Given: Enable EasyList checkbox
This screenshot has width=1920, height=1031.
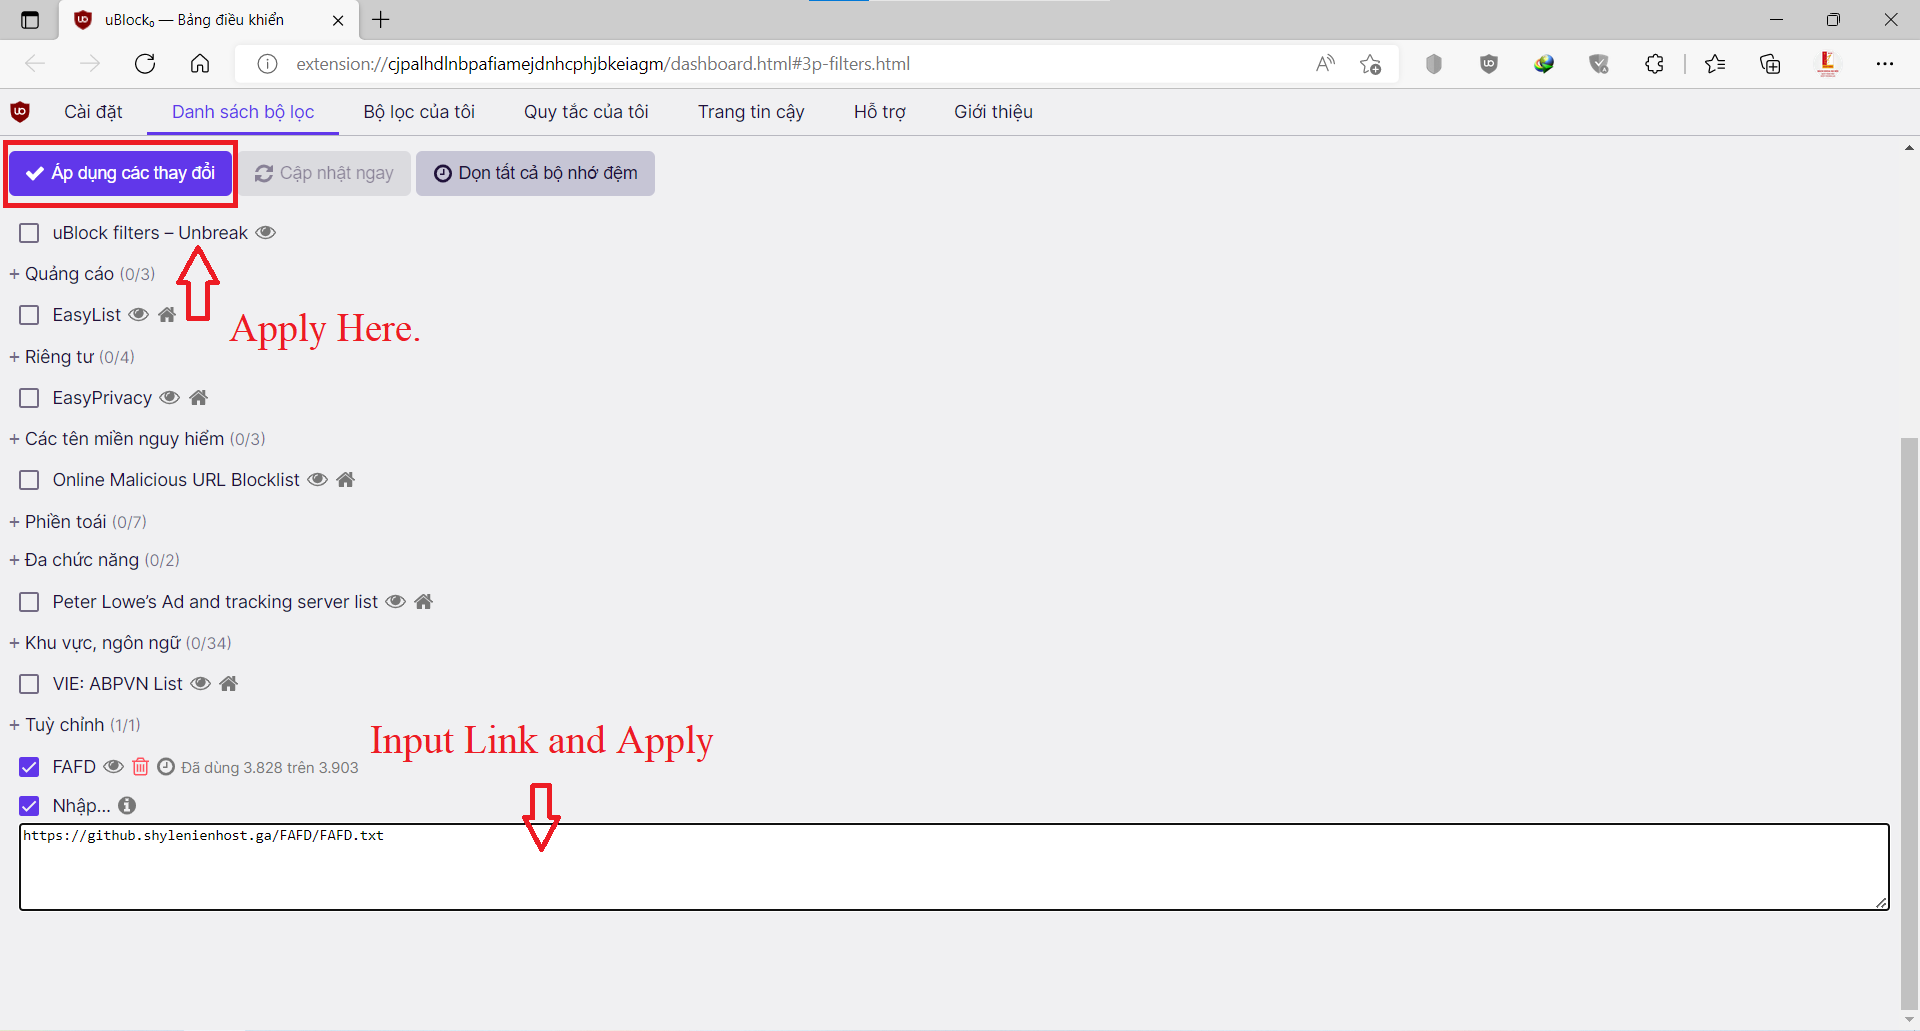Looking at the screenshot, I should (29, 315).
